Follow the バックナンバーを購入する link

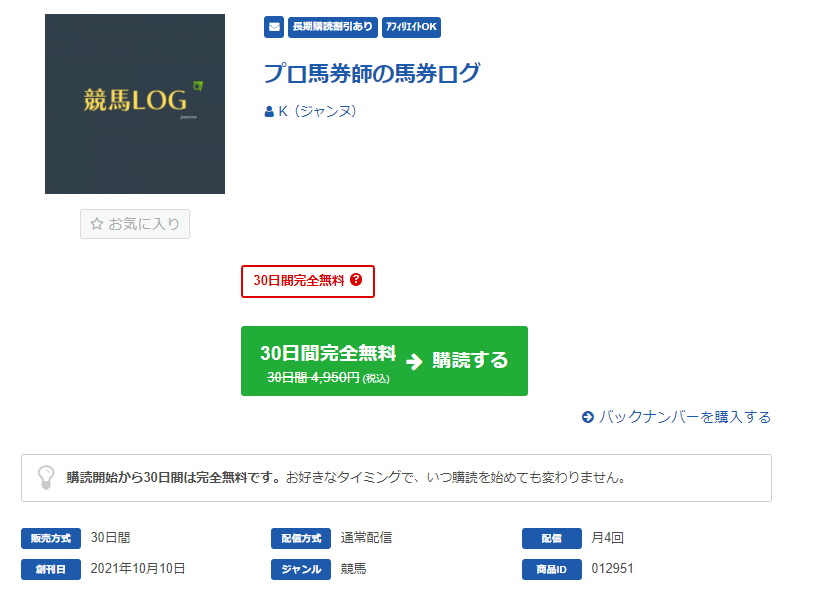684,417
